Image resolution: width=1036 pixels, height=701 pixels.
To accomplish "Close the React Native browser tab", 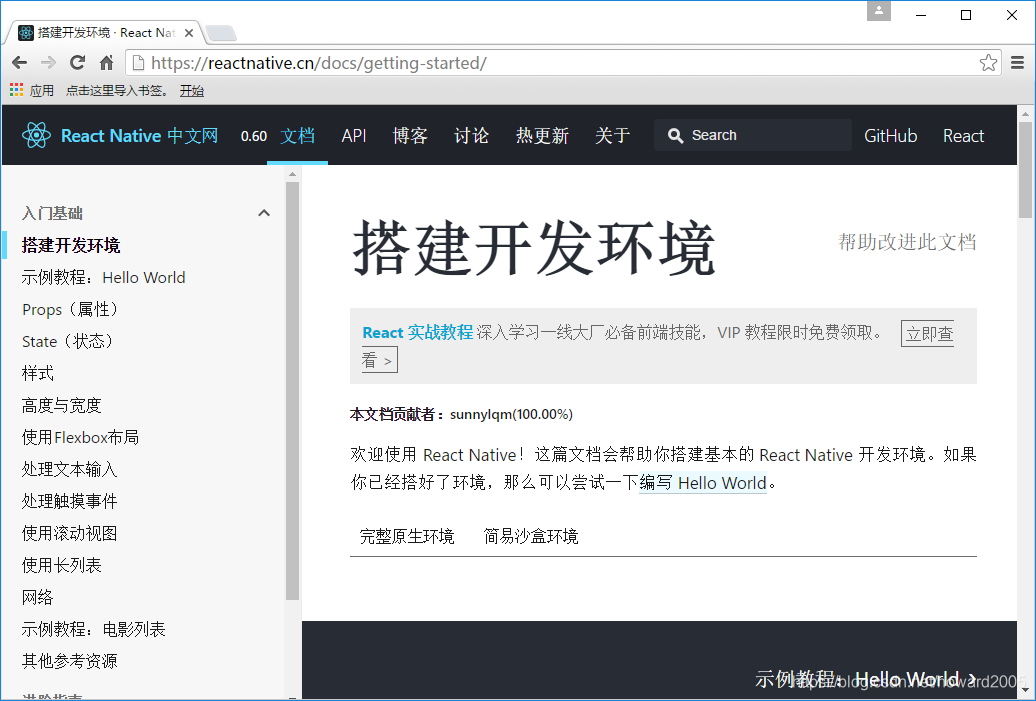I will click(x=189, y=33).
